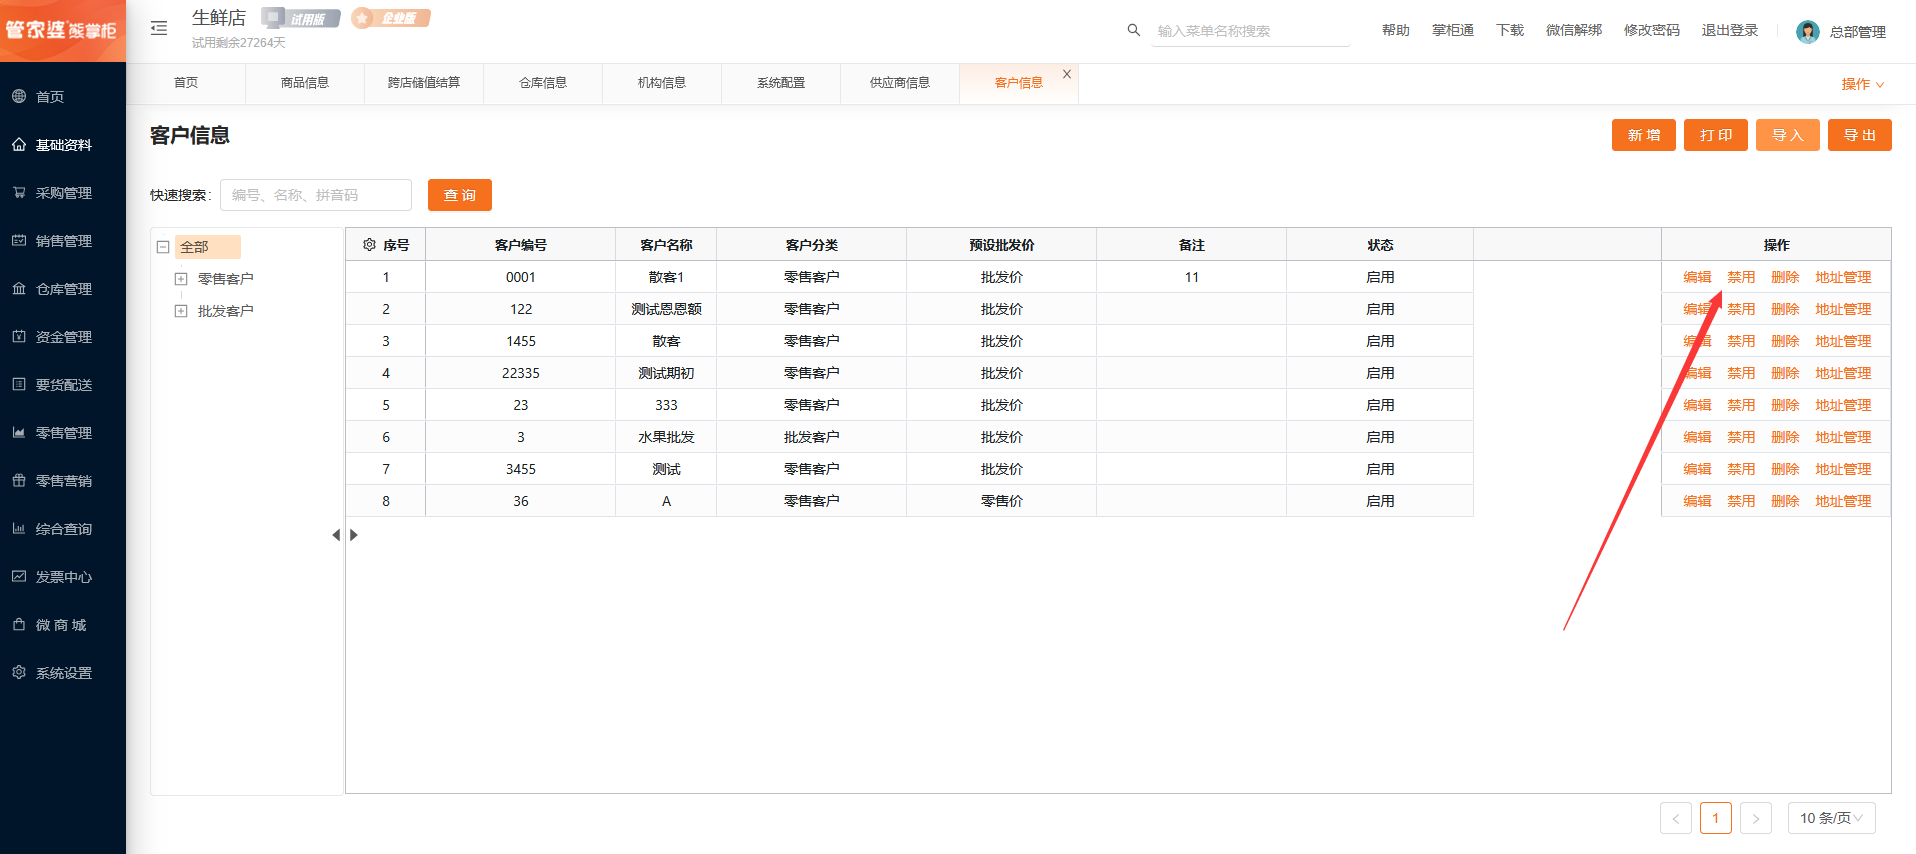Switch to the 系统配置 tab

point(781,83)
